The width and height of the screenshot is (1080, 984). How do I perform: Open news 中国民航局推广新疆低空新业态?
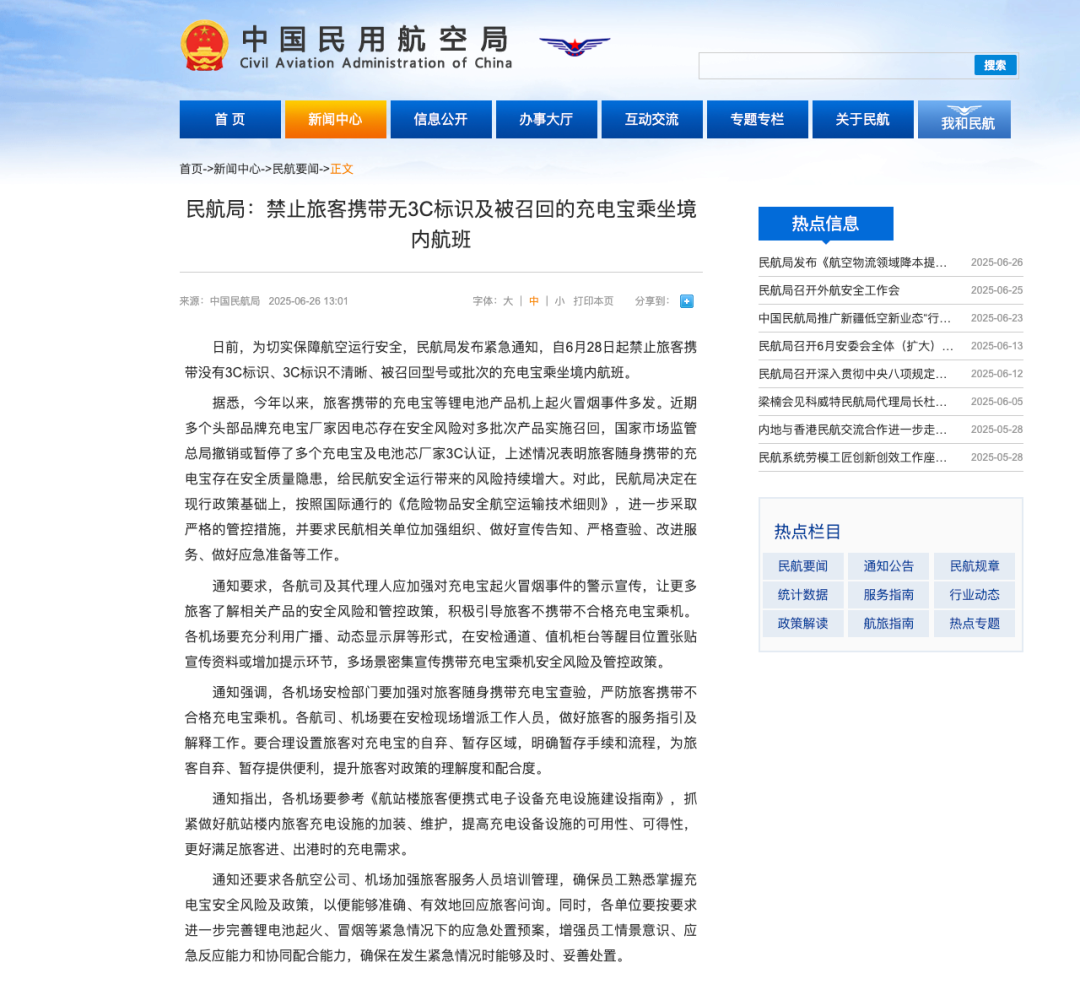pyautogui.click(x=854, y=318)
